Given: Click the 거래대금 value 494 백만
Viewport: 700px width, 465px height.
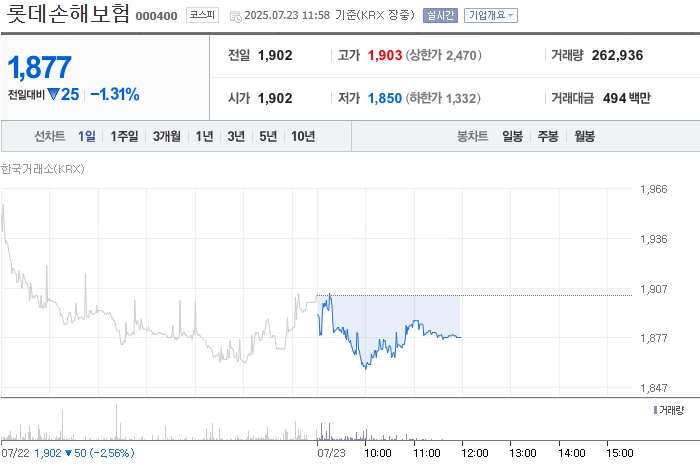Looking at the screenshot, I should [x=627, y=98].
